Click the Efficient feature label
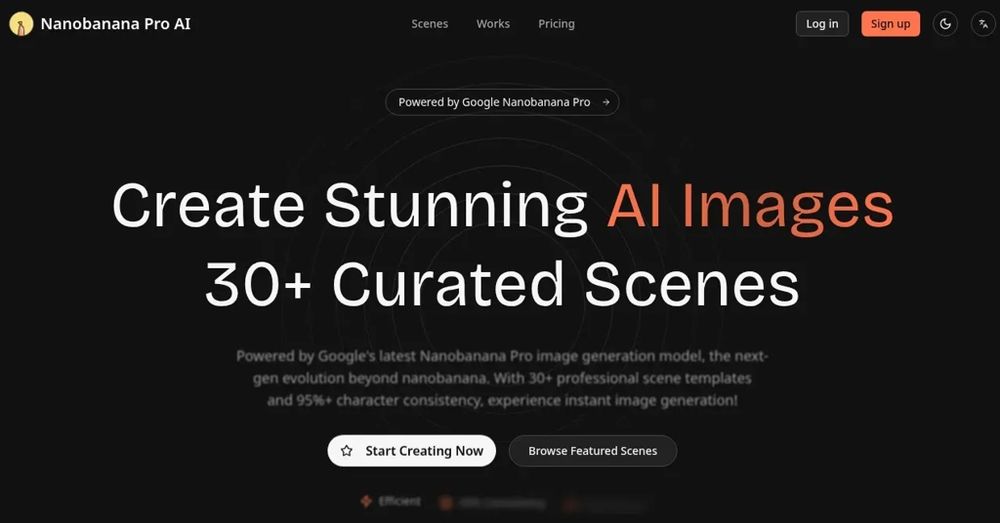Screen dimensions: 1000x523 pyautogui.click(x=399, y=501)
